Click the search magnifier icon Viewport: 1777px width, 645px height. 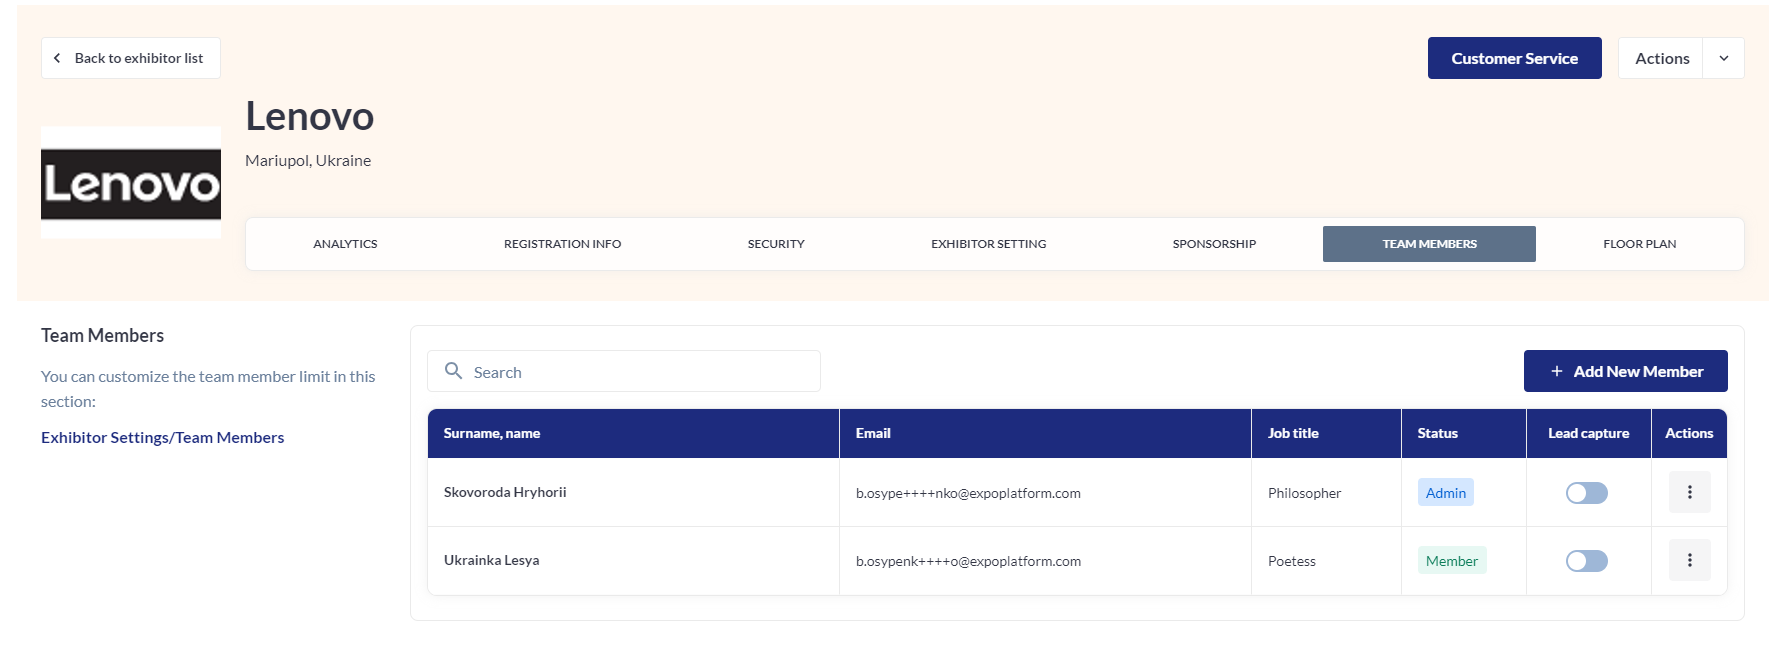point(453,371)
